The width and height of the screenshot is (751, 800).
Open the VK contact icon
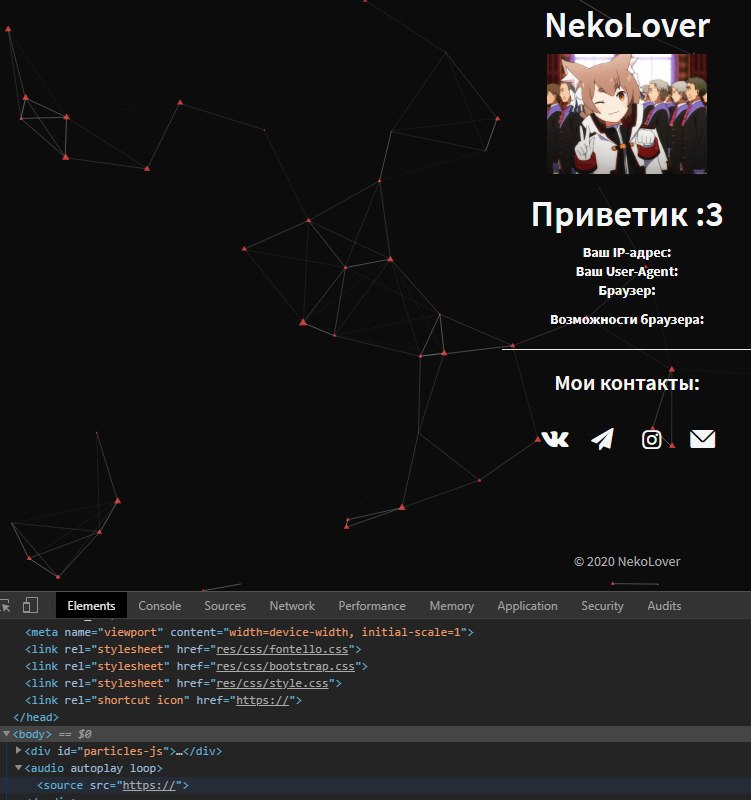(x=555, y=439)
